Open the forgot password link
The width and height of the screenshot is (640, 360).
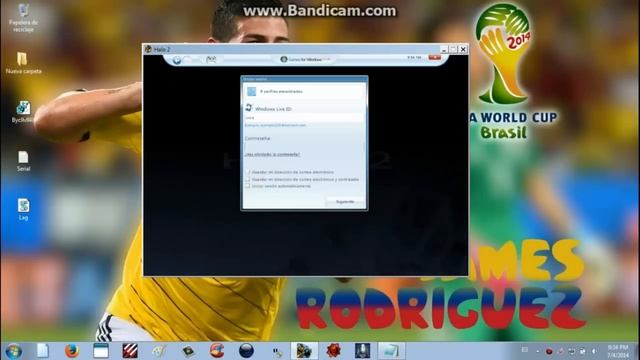[x=272, y=155]
